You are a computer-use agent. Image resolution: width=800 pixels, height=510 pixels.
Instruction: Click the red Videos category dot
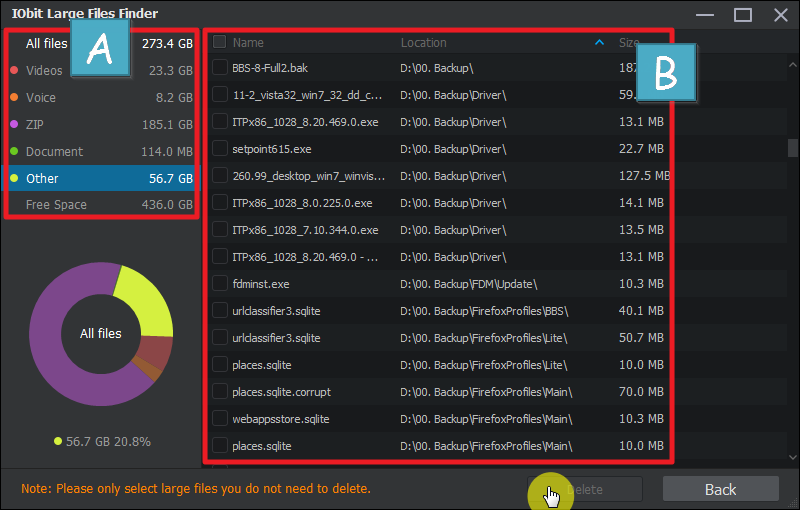tap(13, 71)
